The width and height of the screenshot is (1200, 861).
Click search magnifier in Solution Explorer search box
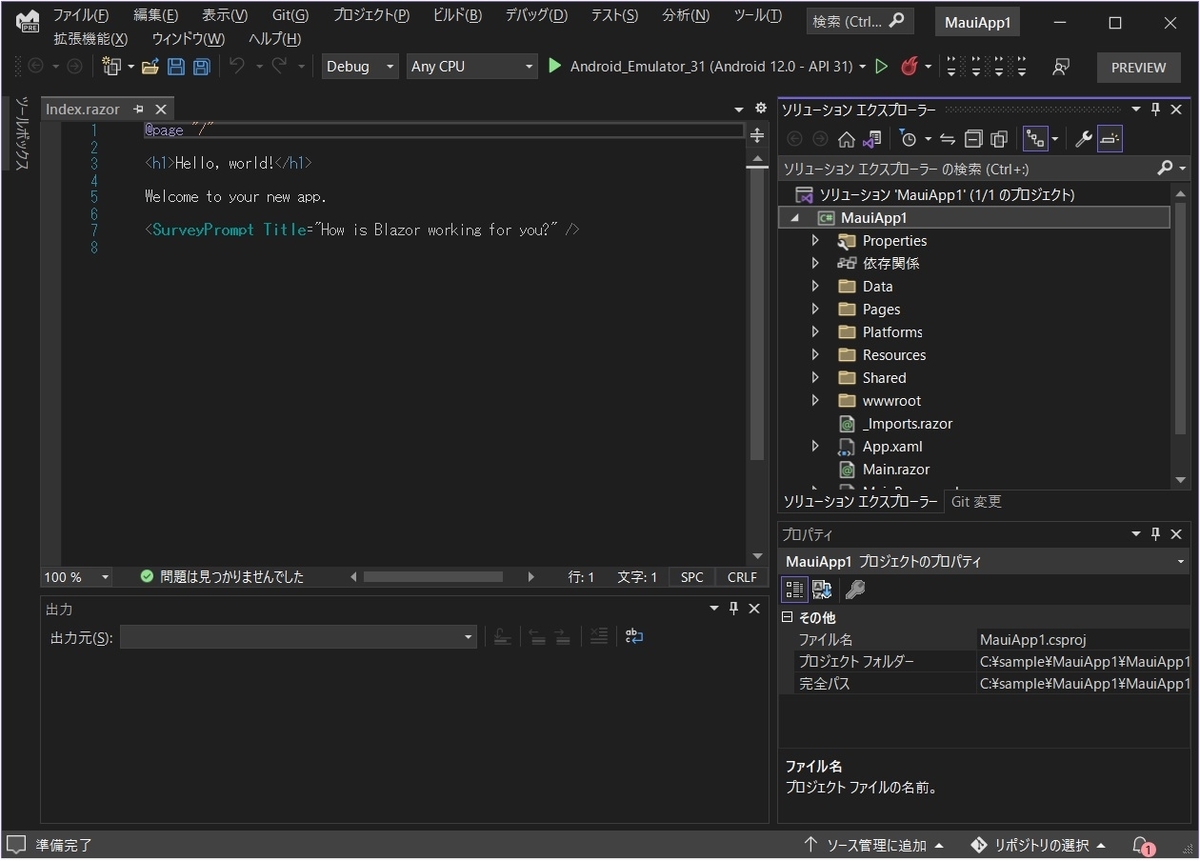point(1165,168)
